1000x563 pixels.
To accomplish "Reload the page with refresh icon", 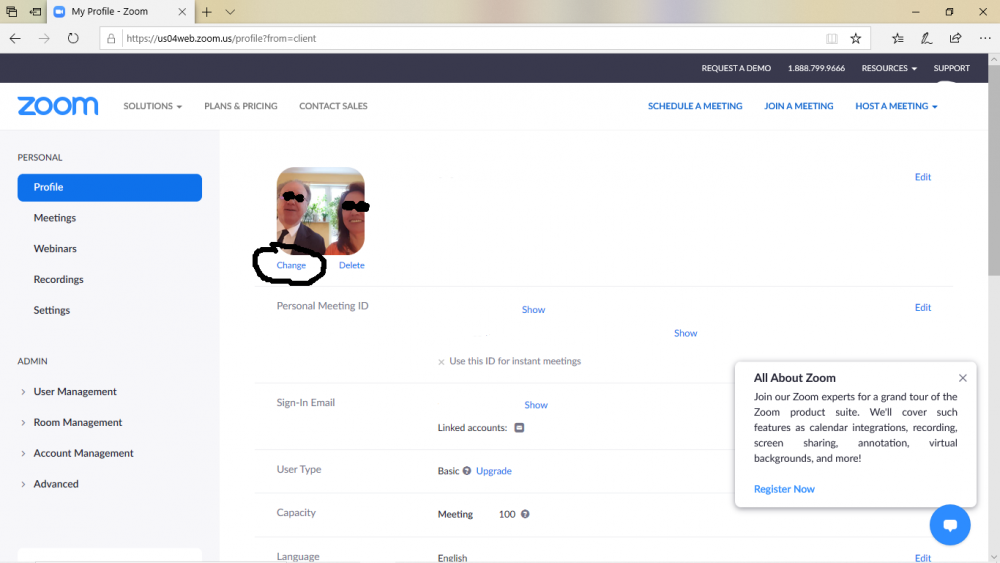I will 73,38.
